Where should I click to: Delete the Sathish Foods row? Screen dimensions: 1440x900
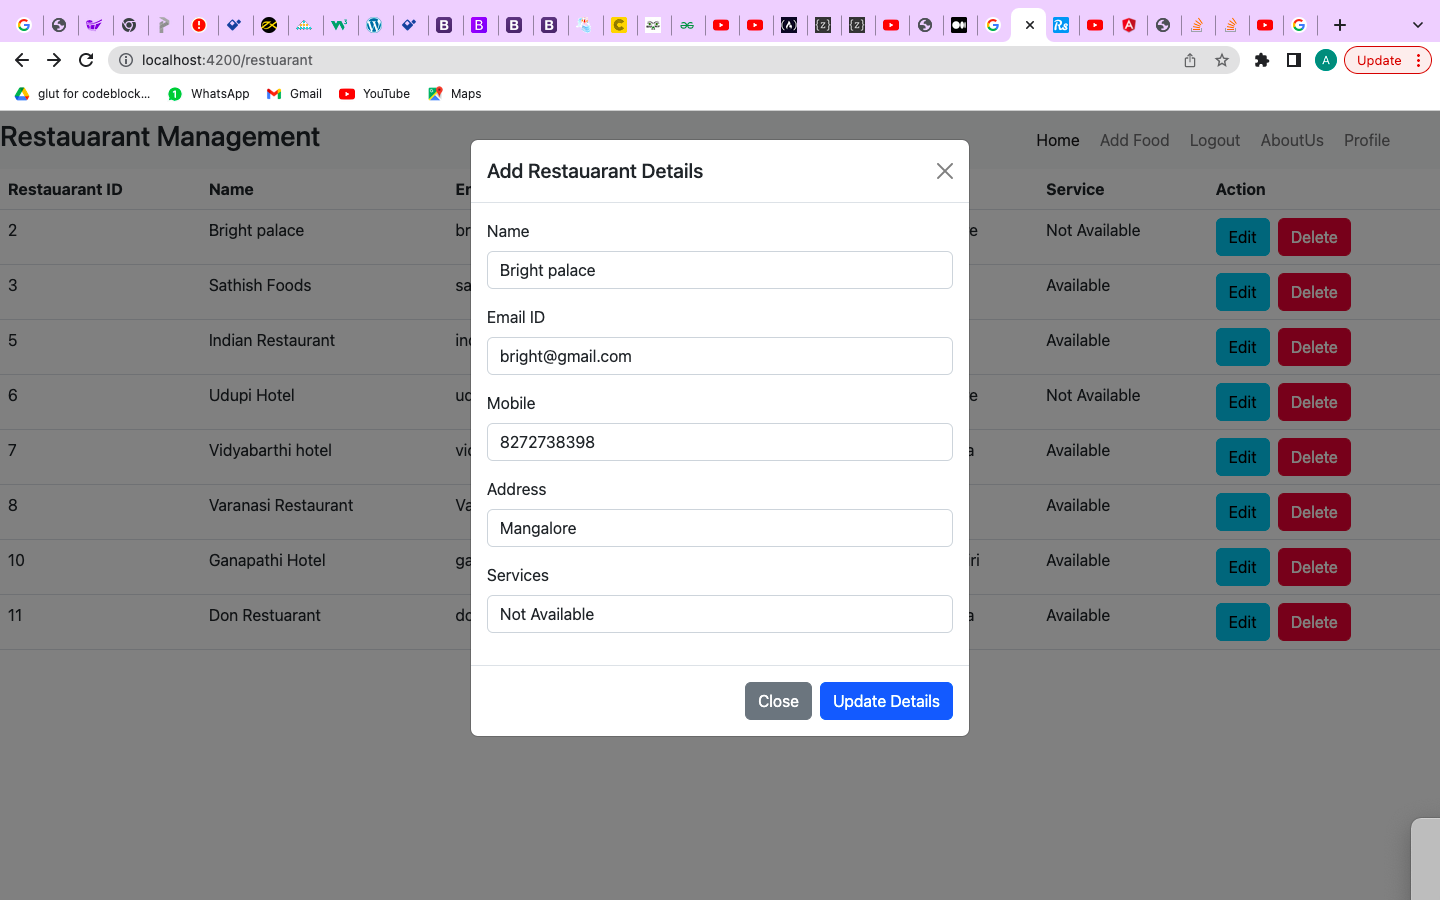click(x=1314, y=292)
